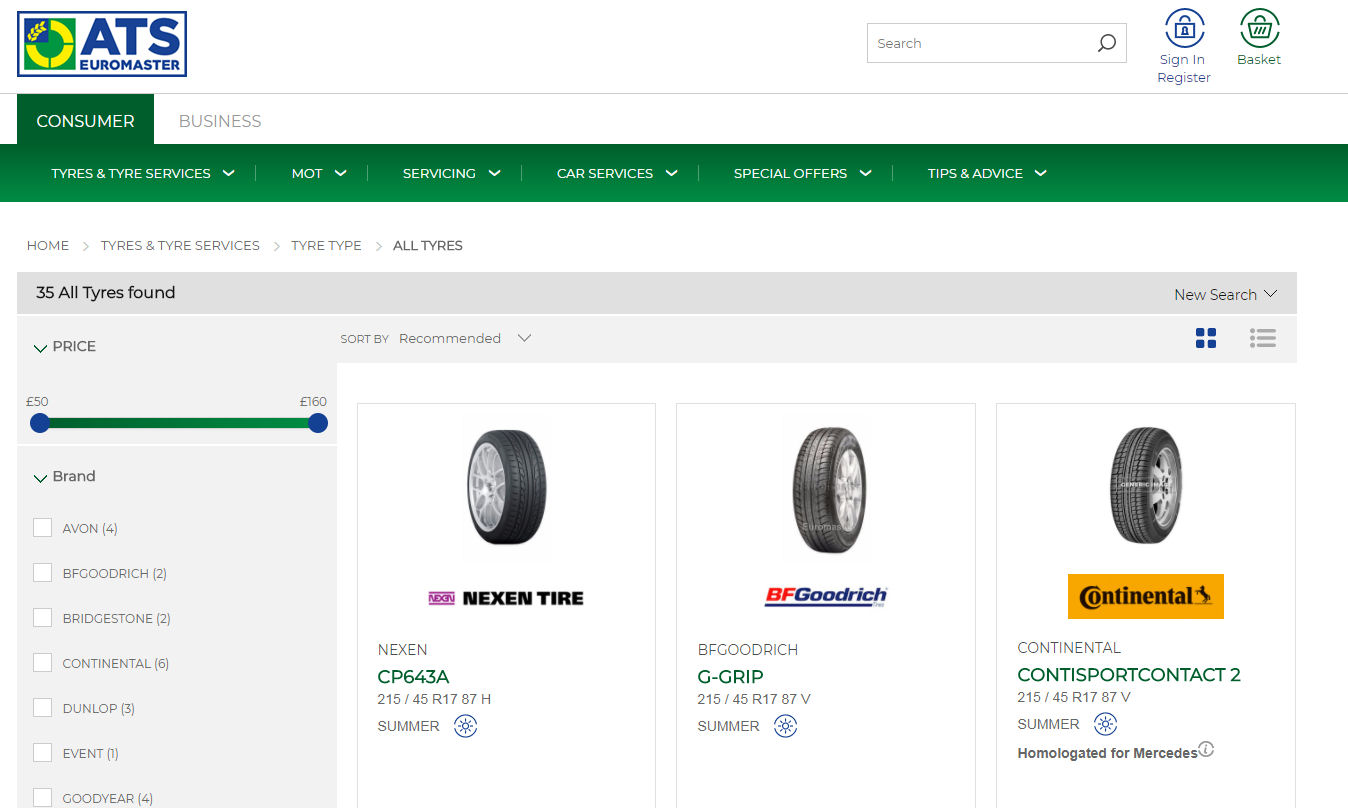This screenshot has width=1348, height=808.
Task: Expand the Servicing menu
Action: (451, 173)
